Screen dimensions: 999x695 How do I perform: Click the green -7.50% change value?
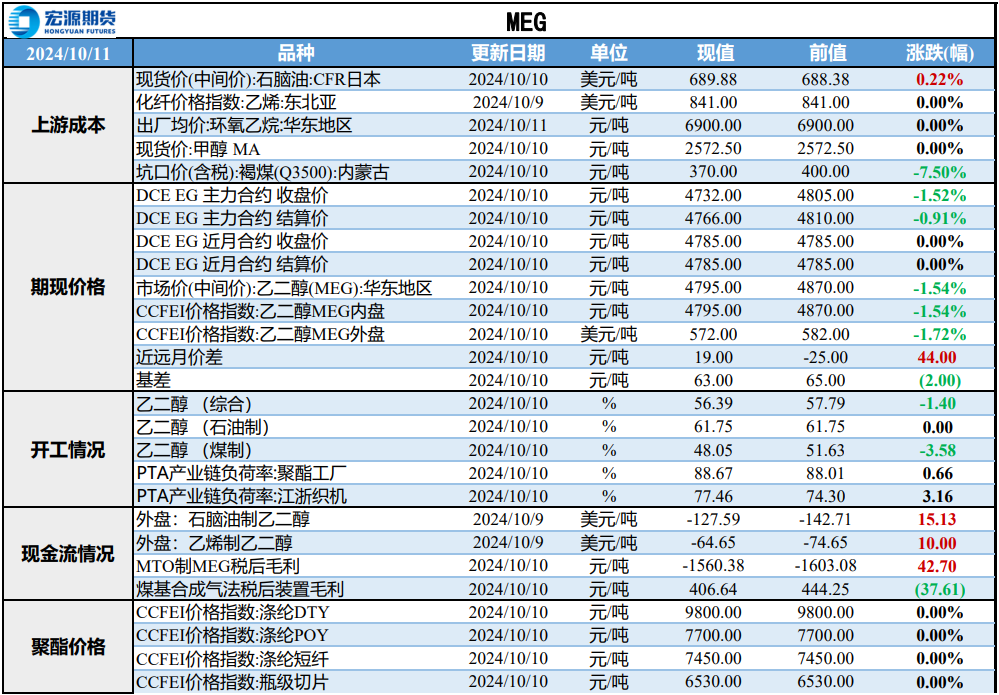coord(940,172)
